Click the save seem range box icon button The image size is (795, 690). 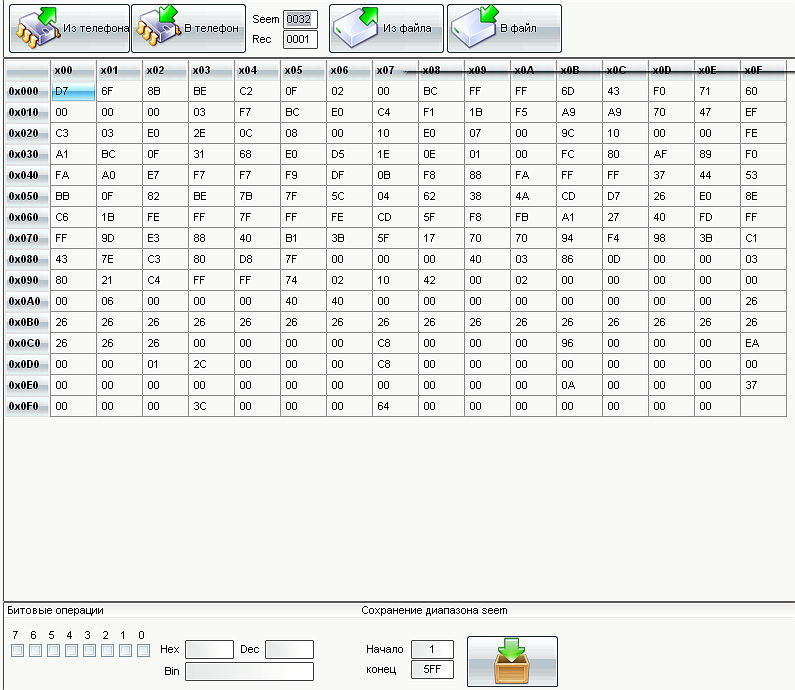tap(512, 662)
